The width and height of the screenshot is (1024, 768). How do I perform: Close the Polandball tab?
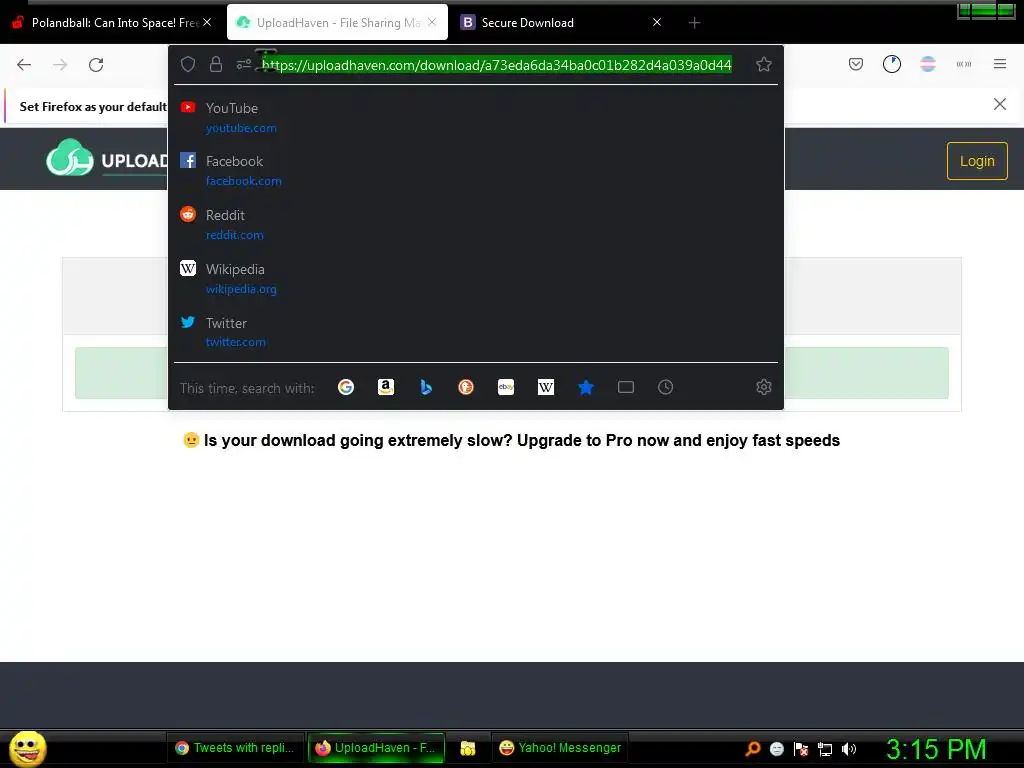(x=207, y=22)
